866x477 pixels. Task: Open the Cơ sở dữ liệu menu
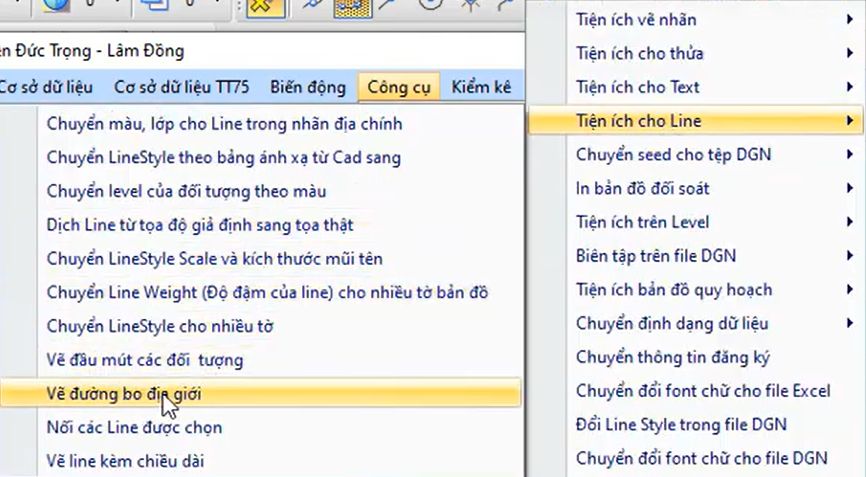(46, 87)
